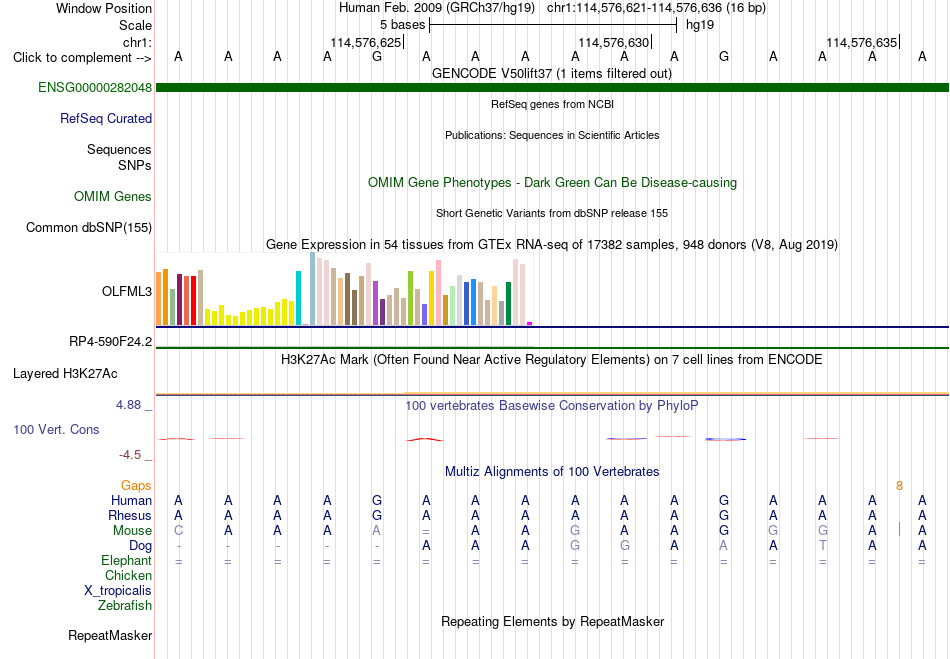Click 'Short Genetic Variants from dbSNP release 155'

[x=552, y=213]
